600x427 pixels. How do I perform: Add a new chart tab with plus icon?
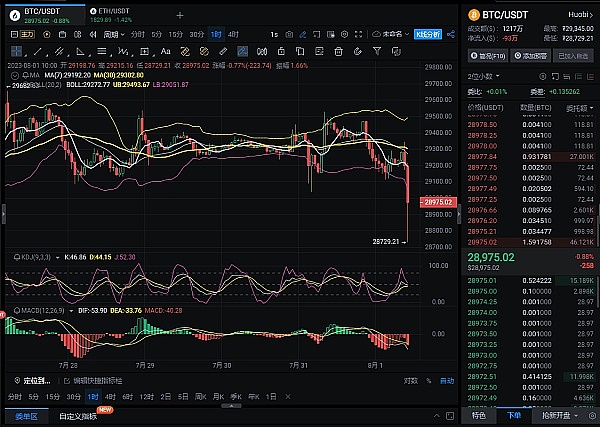tap(180, 15)
